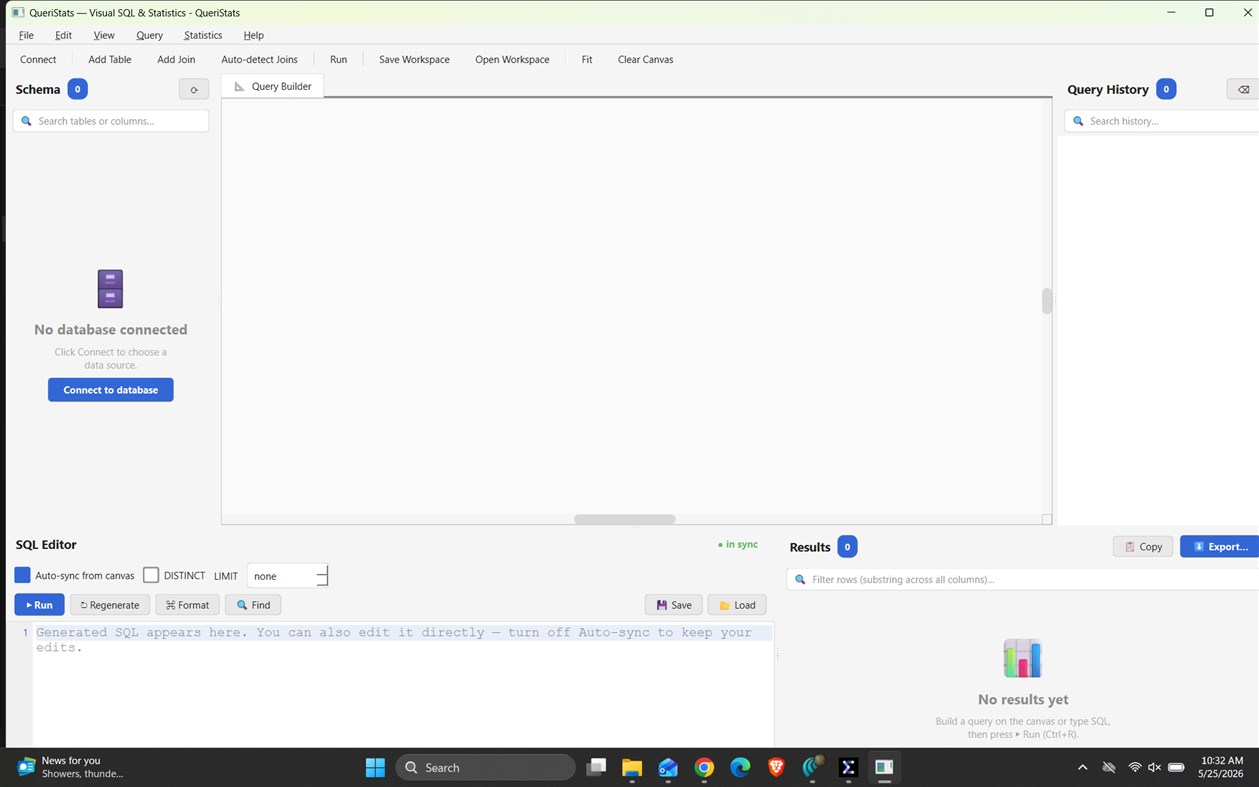
Task: Open File Explorer from the taskbar
Action: 632,767
